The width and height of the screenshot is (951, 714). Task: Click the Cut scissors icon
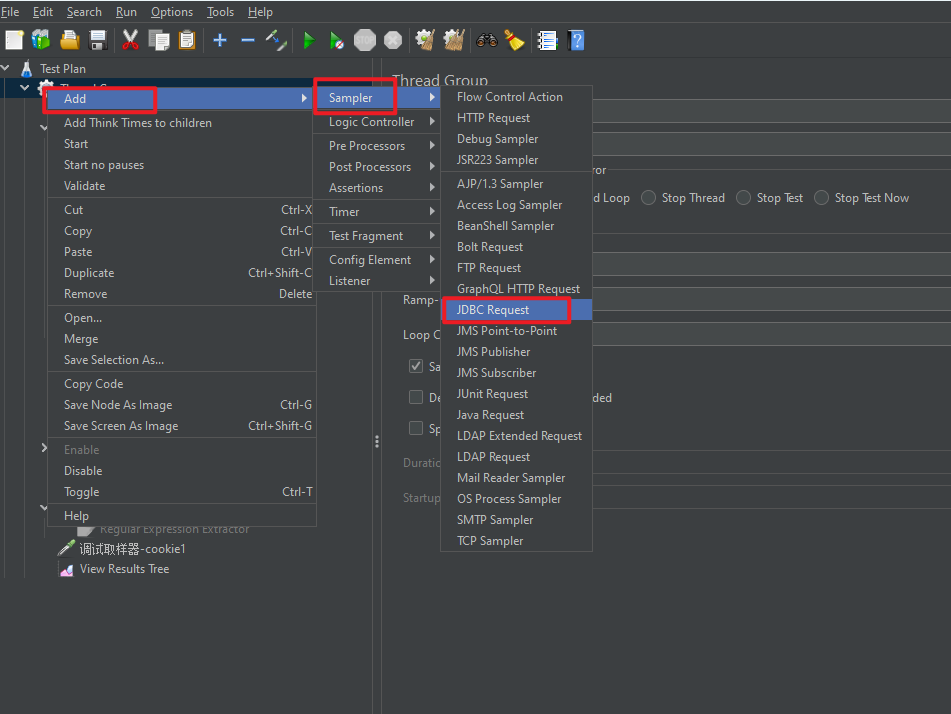(128, 40)
